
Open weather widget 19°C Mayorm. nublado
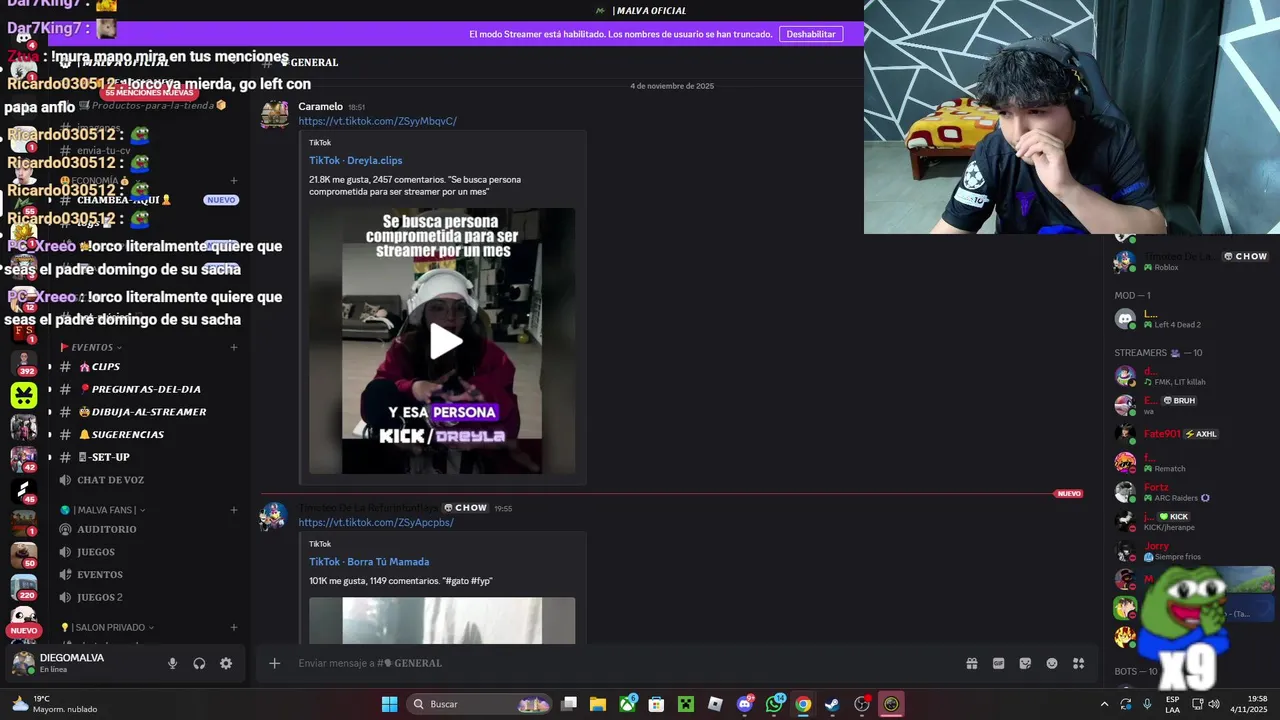pyautogui.click(x=55, y=704)
